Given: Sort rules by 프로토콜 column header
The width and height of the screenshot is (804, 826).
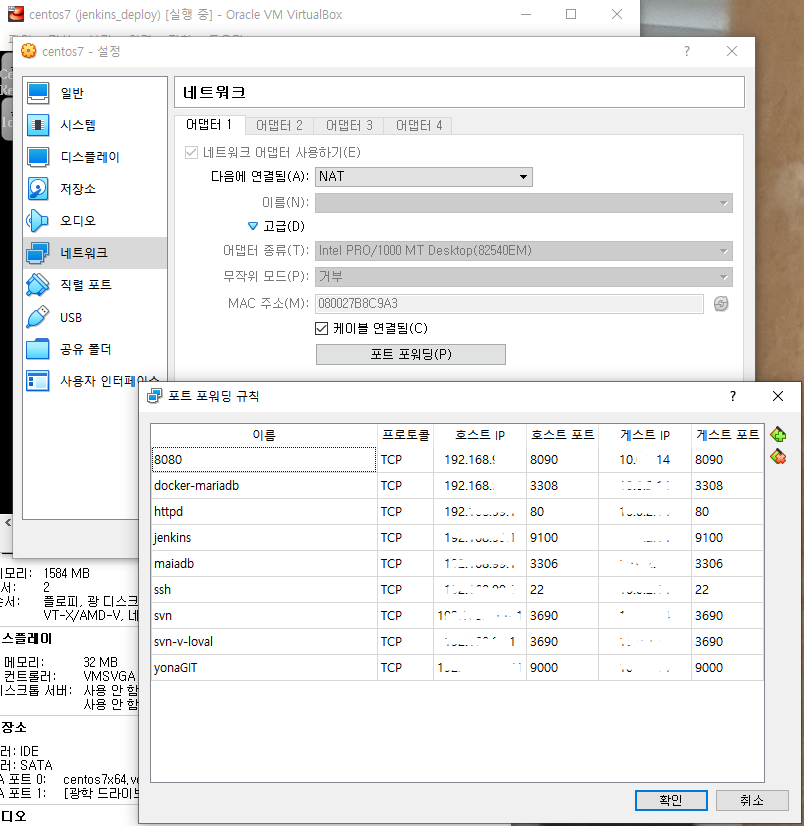Looking at the screenshot, I should (405, 435).
